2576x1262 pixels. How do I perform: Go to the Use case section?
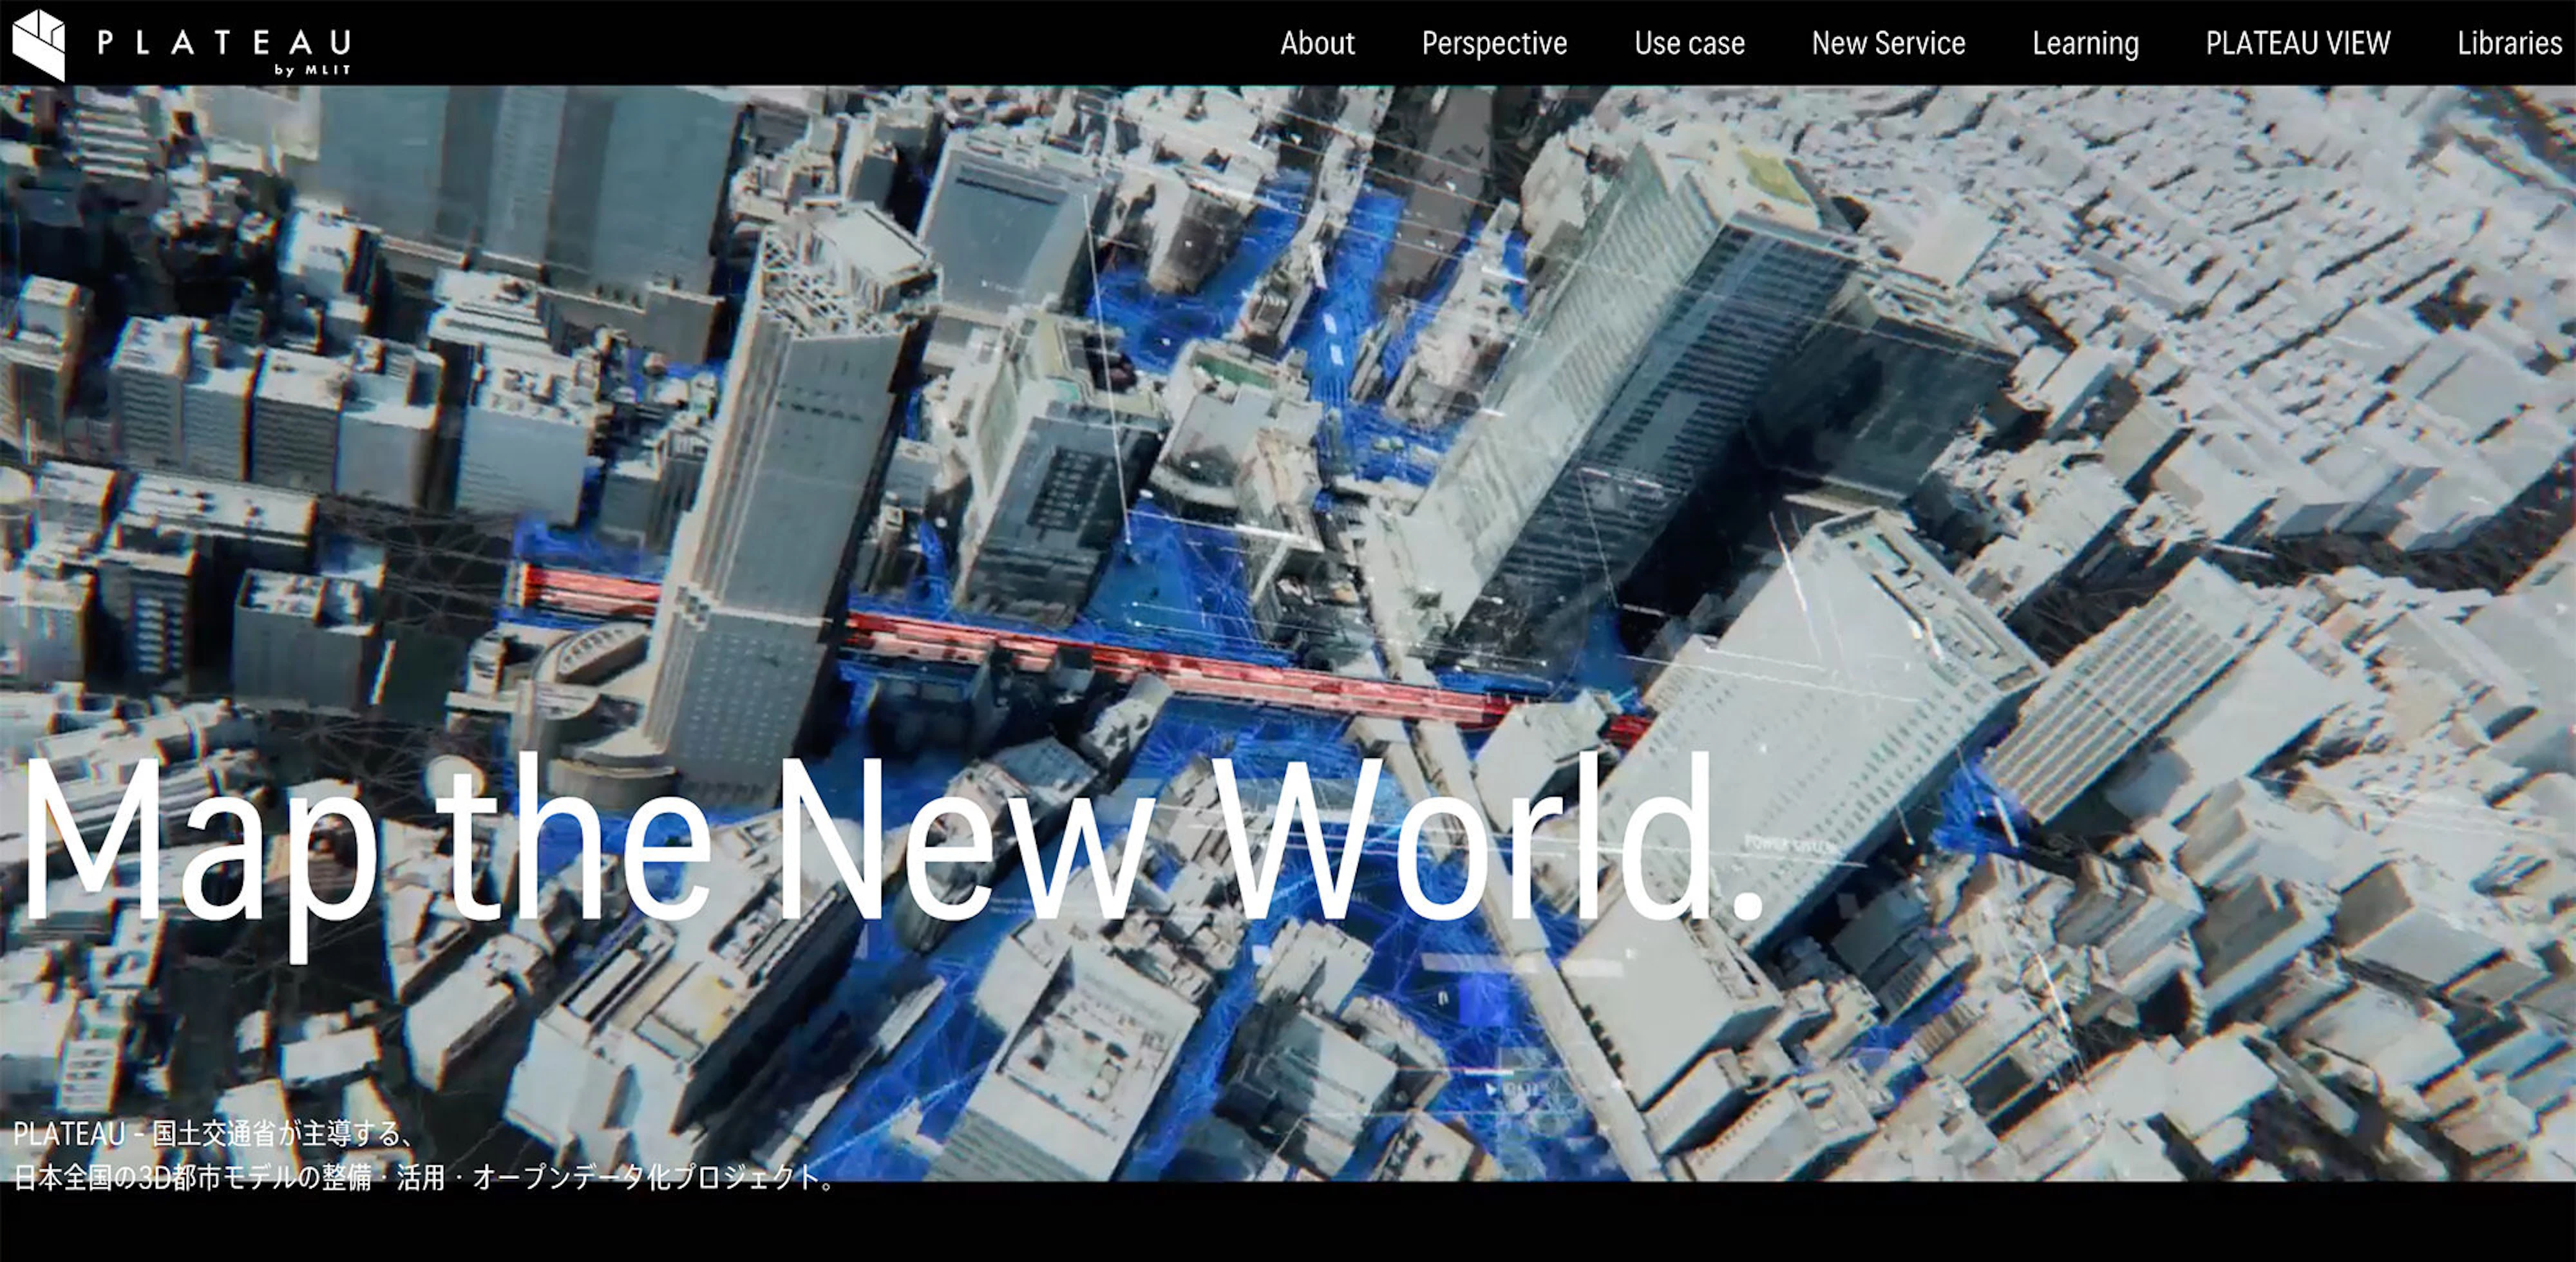pos(1689,43)
